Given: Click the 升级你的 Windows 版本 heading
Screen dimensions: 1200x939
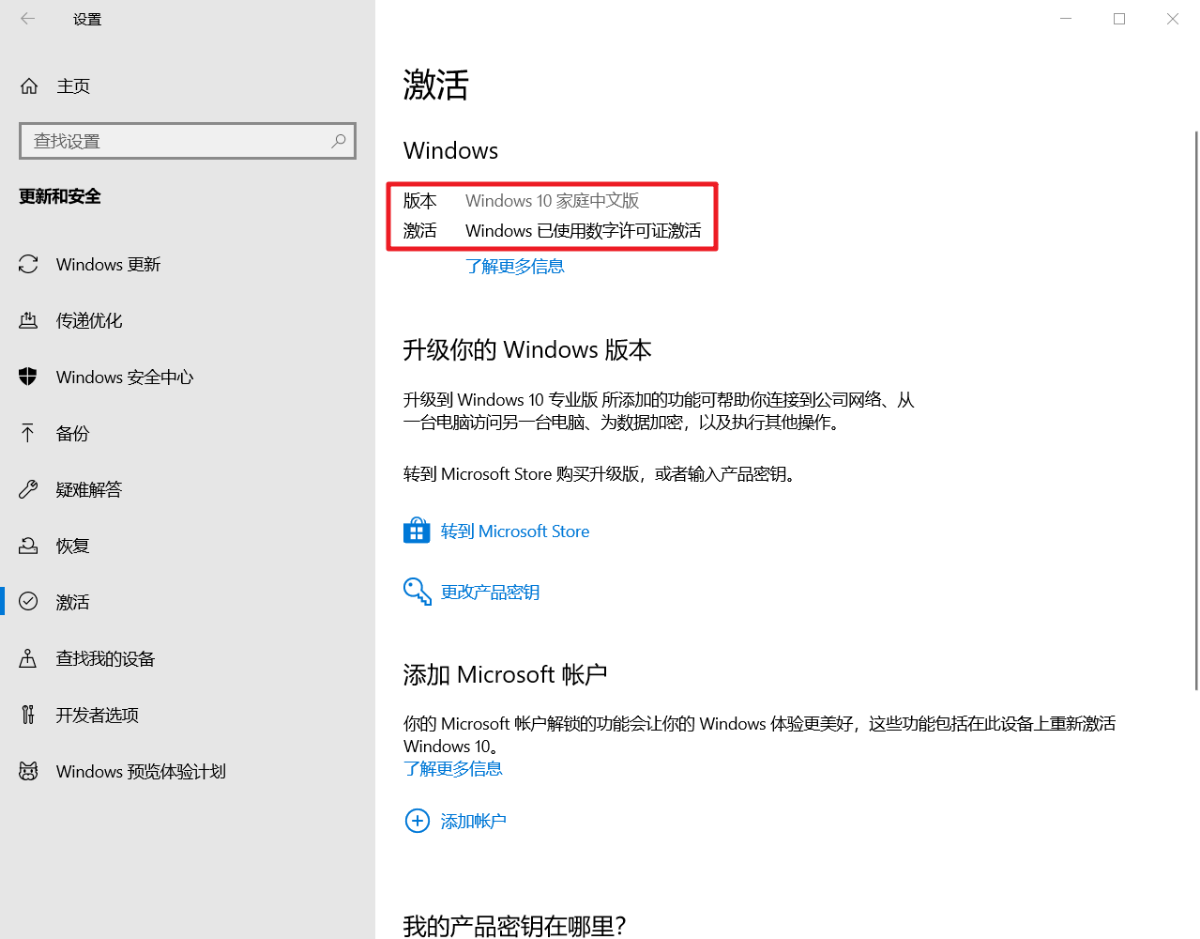Looking at the screenshot, I should [x=527, y=350].
